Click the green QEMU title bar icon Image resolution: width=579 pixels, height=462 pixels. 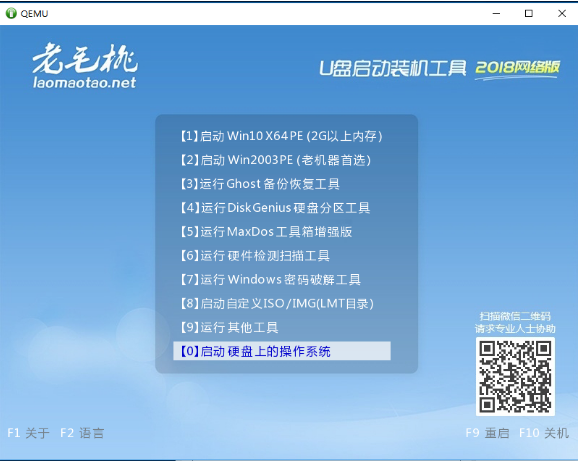coord(11,13)
